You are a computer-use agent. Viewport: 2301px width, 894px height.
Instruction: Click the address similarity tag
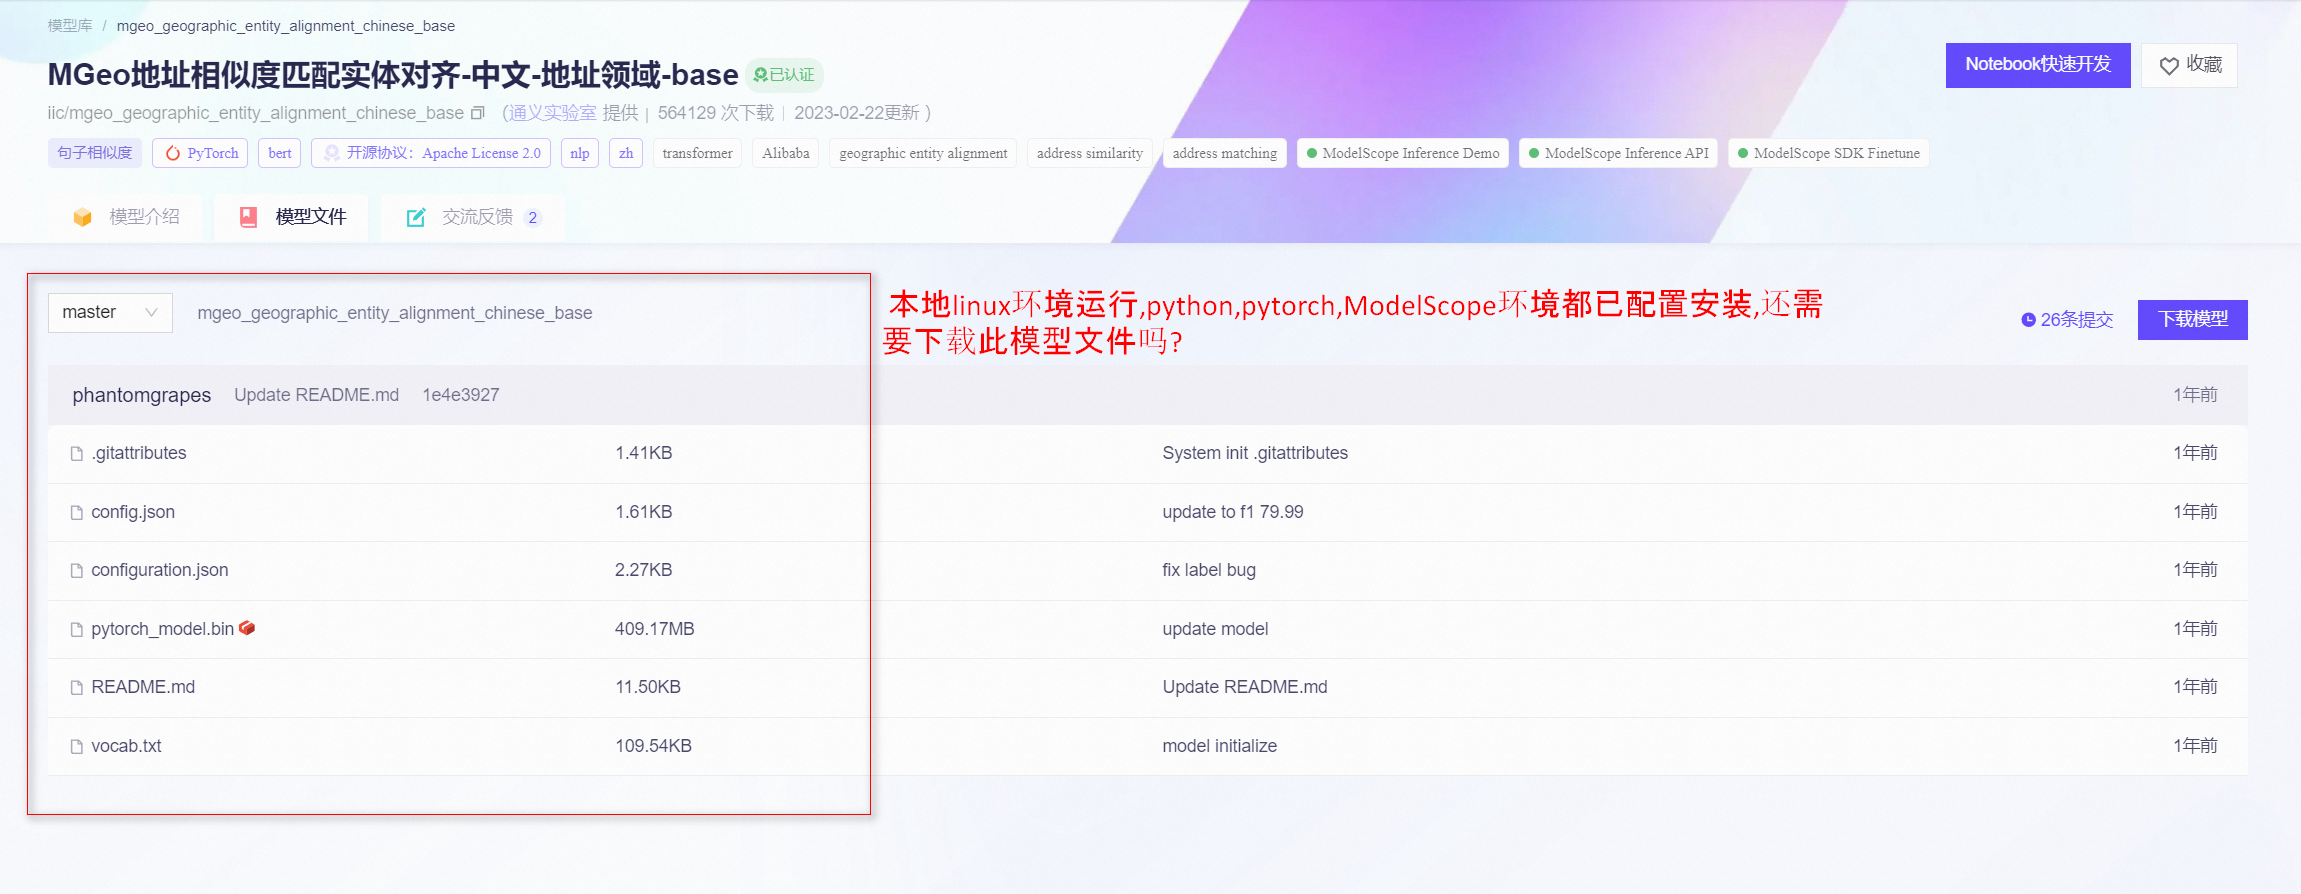click(x=1090, y=153)
